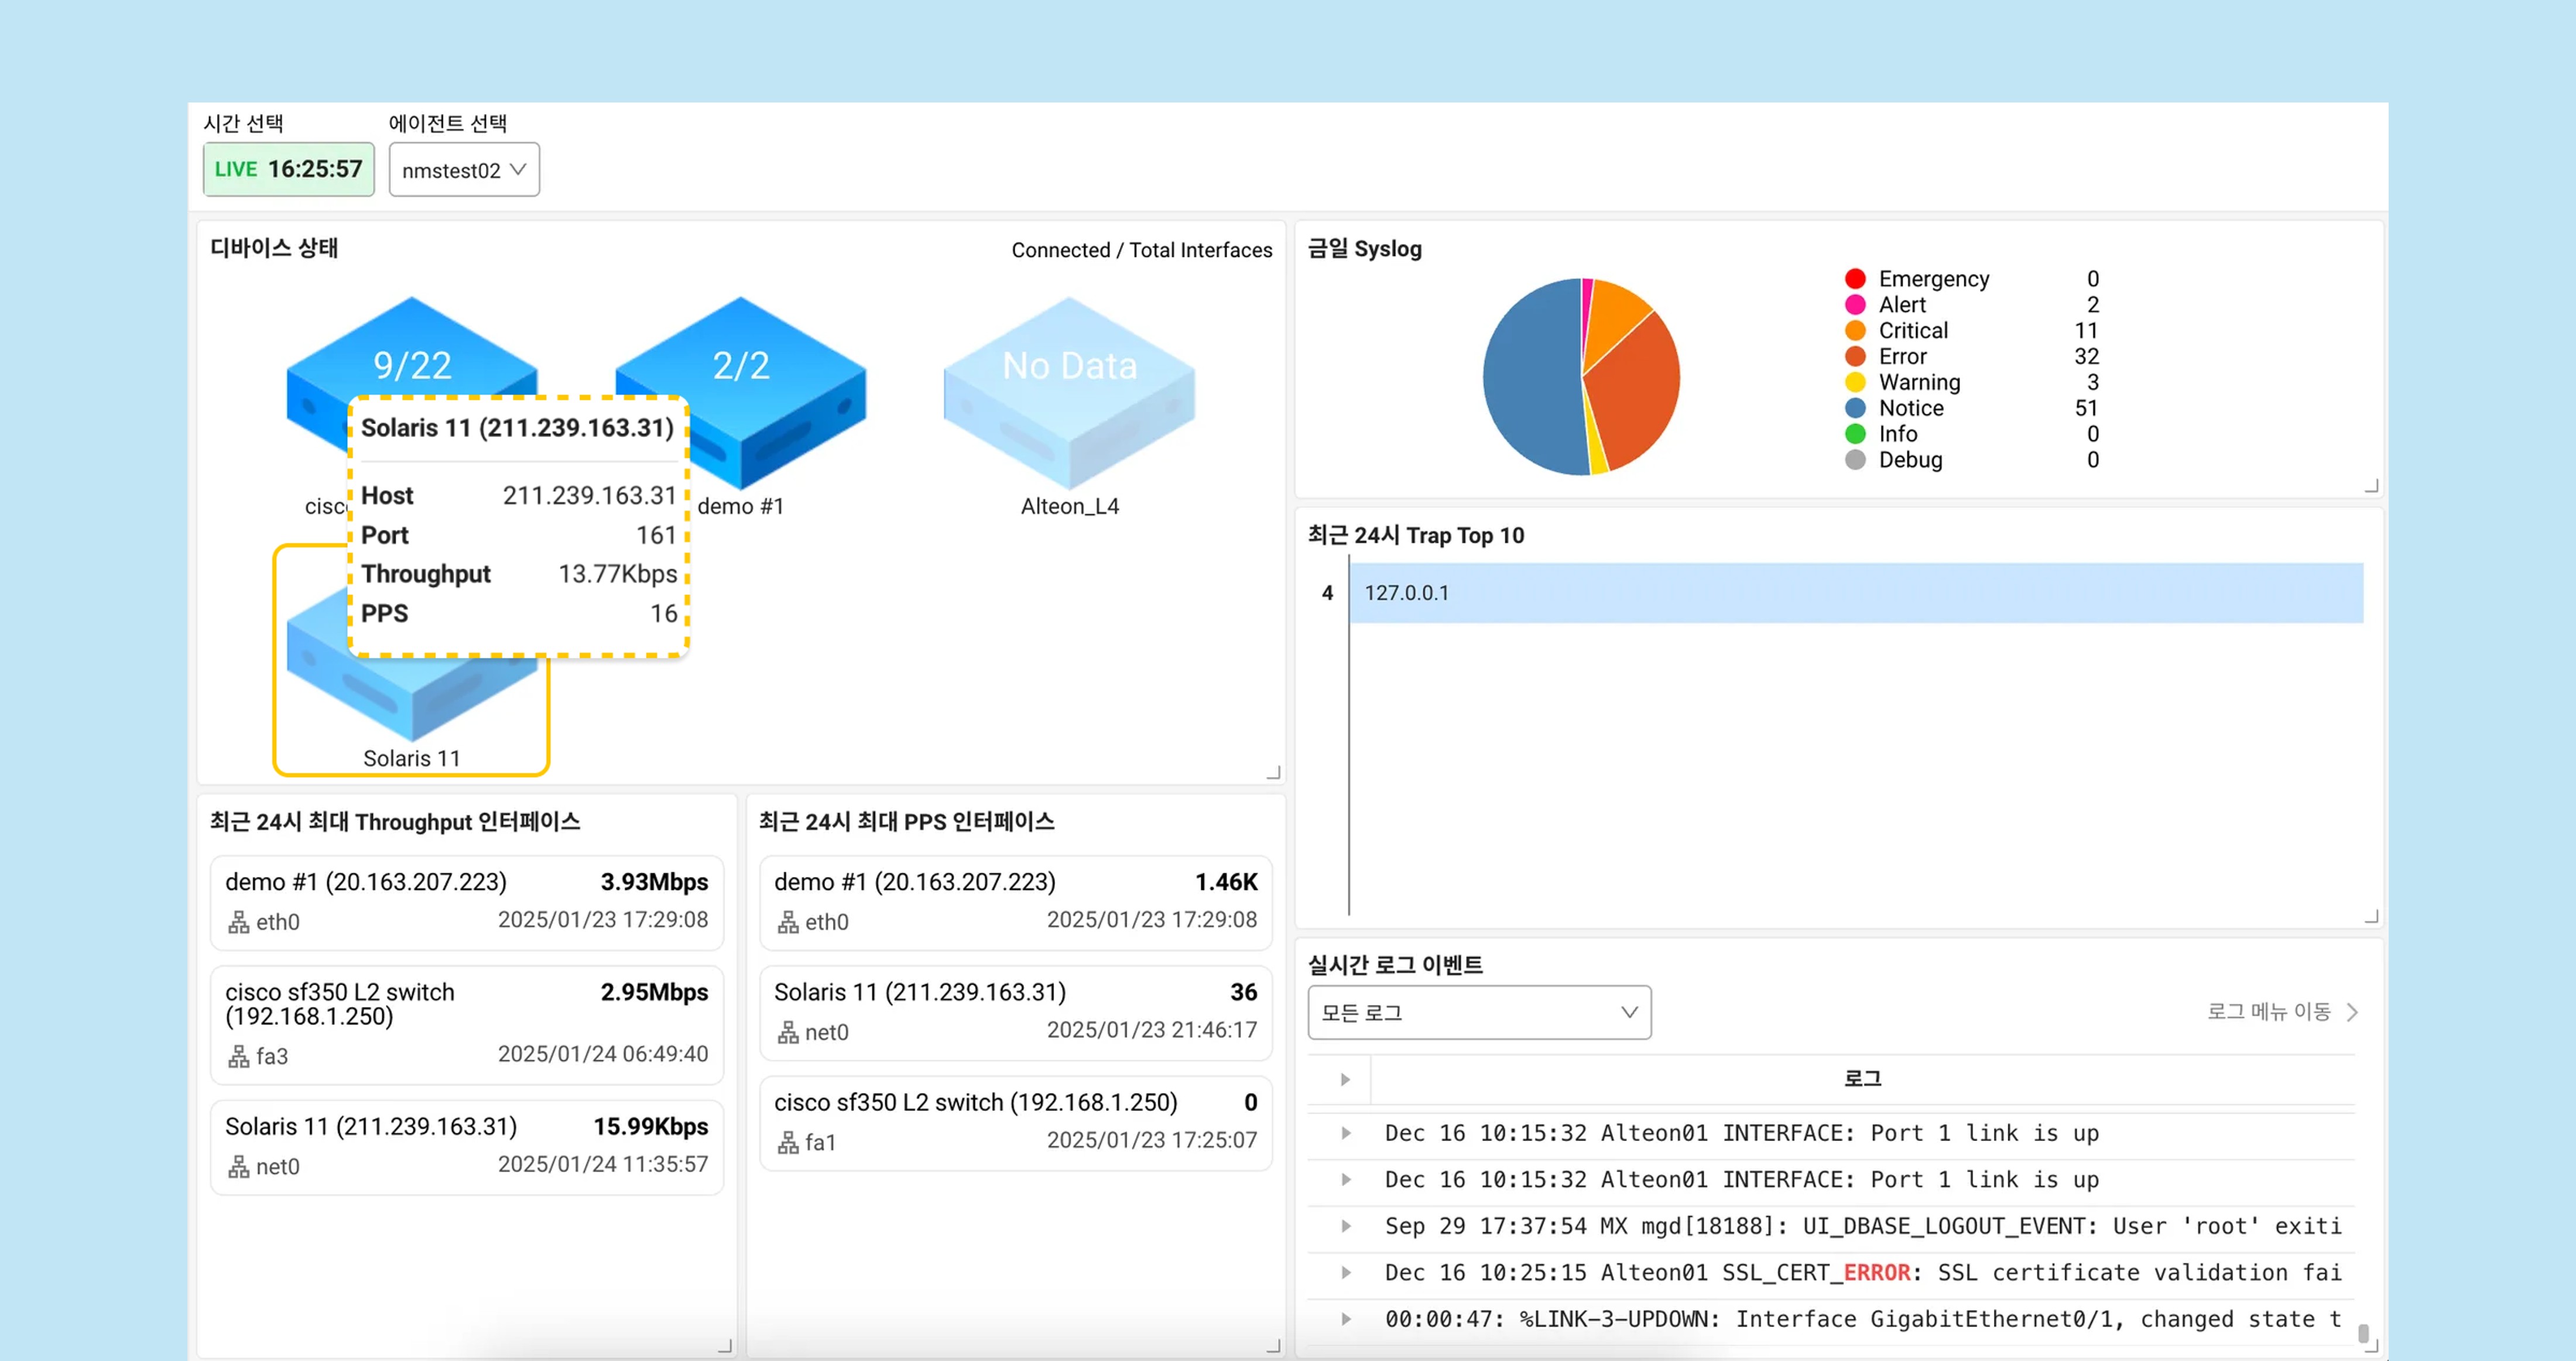This screenshot has width=2576, height=1361.
Task: Expand the first Alteon01 link up log
Action: point(1345,1133)
